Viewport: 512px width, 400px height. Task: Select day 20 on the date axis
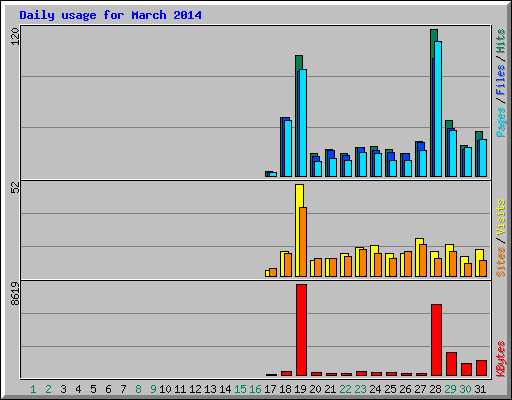point(315,389)
